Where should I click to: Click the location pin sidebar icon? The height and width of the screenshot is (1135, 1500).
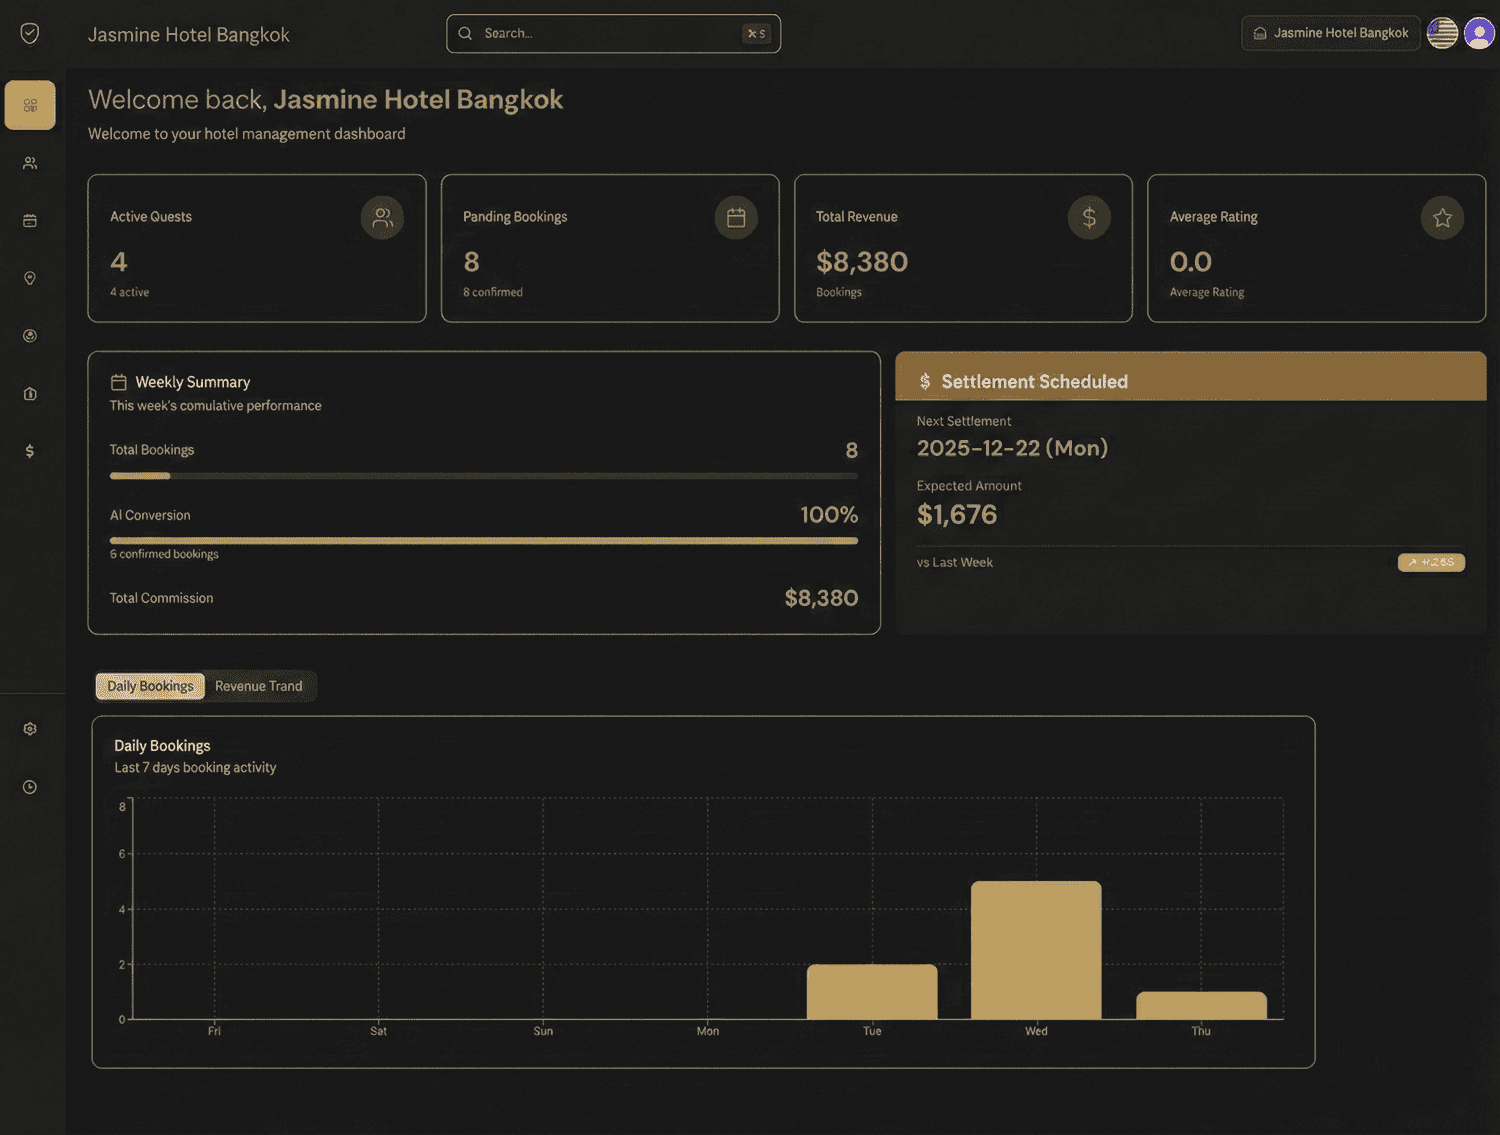coord(30,278)
